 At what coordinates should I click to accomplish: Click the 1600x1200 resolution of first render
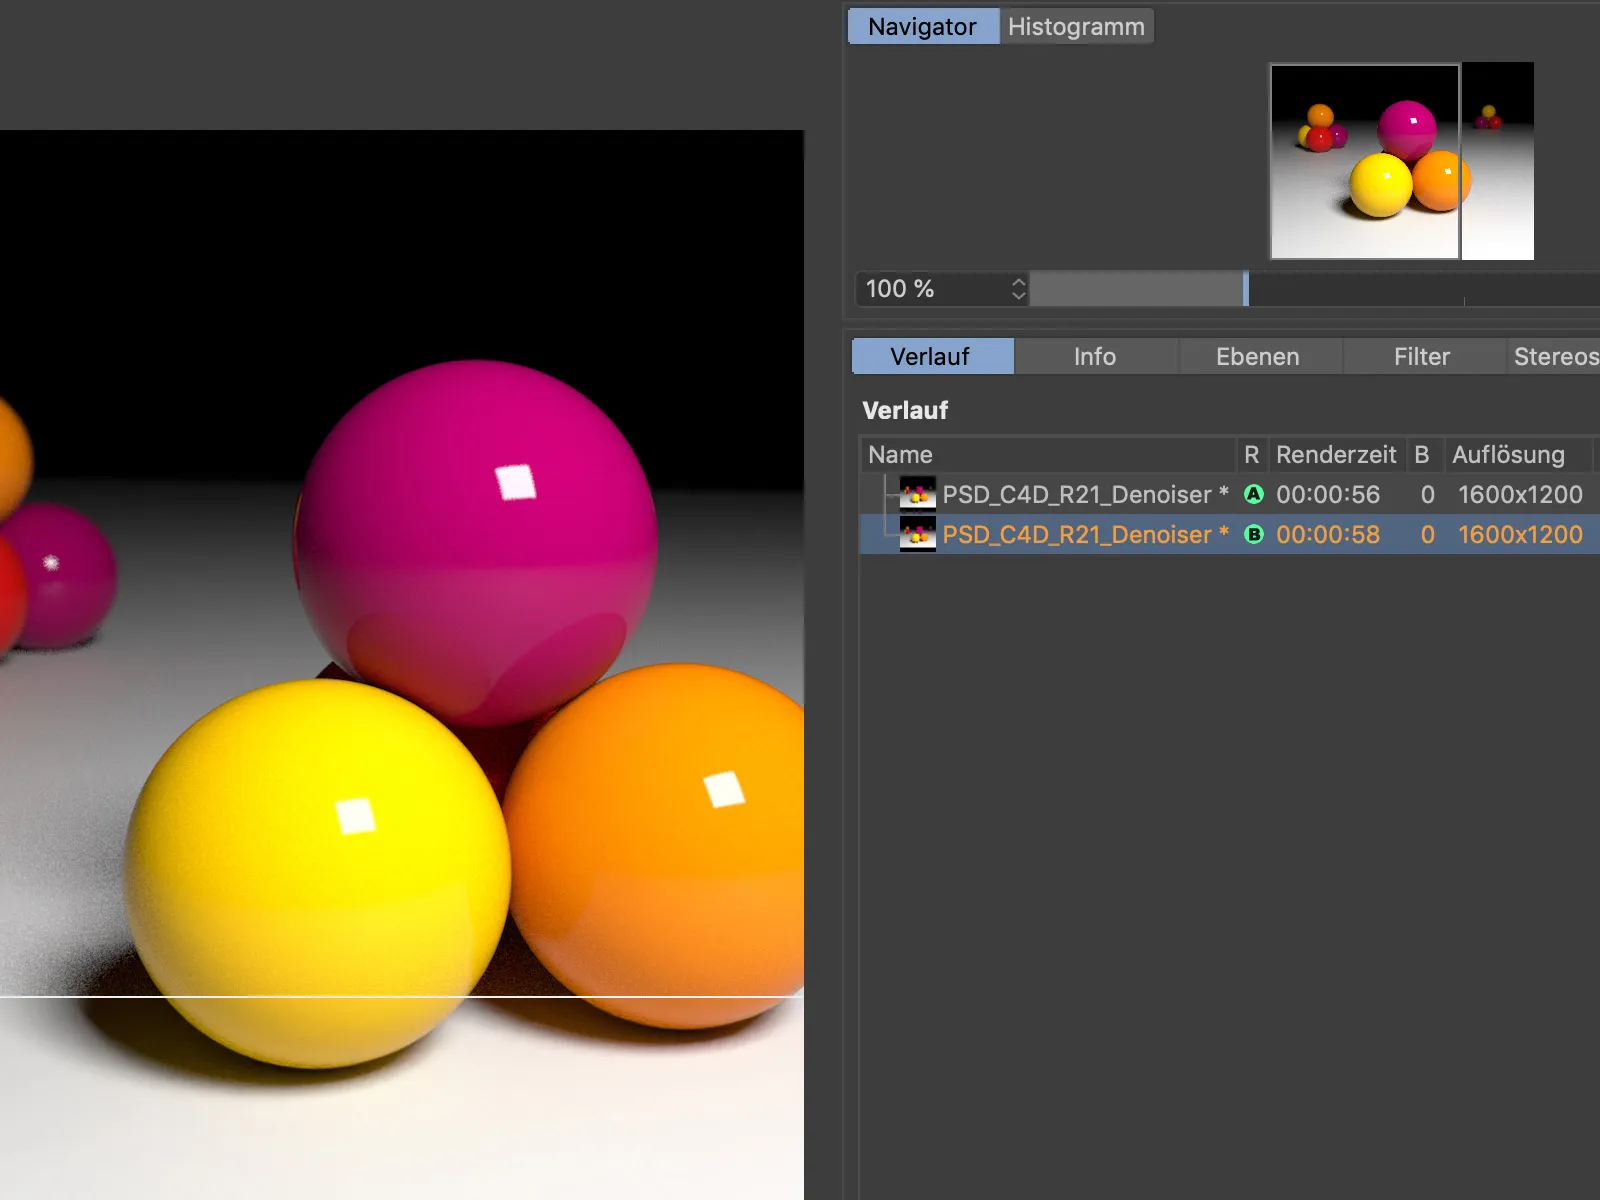point(1520,494)
